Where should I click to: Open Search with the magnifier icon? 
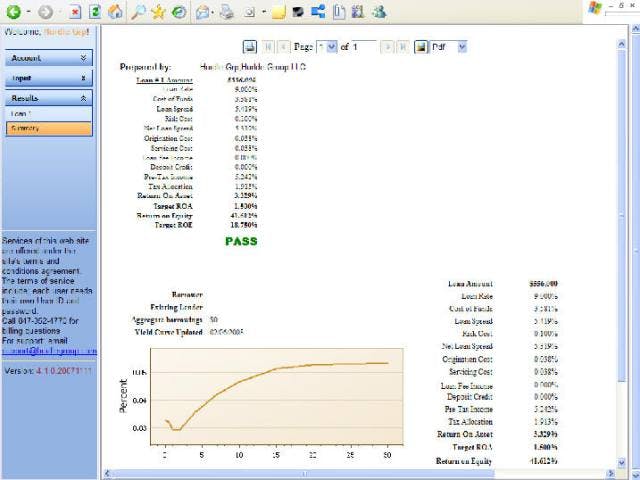(138, 12)
